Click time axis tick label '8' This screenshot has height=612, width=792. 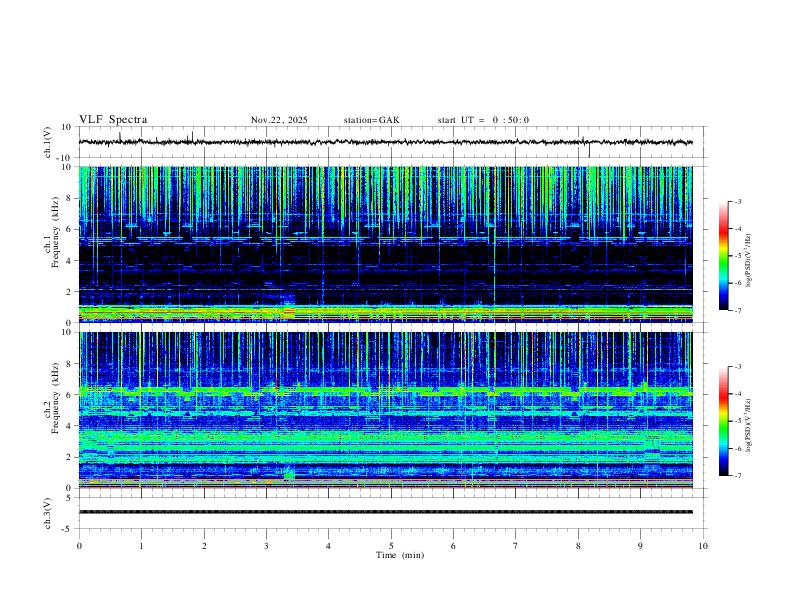pyautogui.click(x=578, y=546)
